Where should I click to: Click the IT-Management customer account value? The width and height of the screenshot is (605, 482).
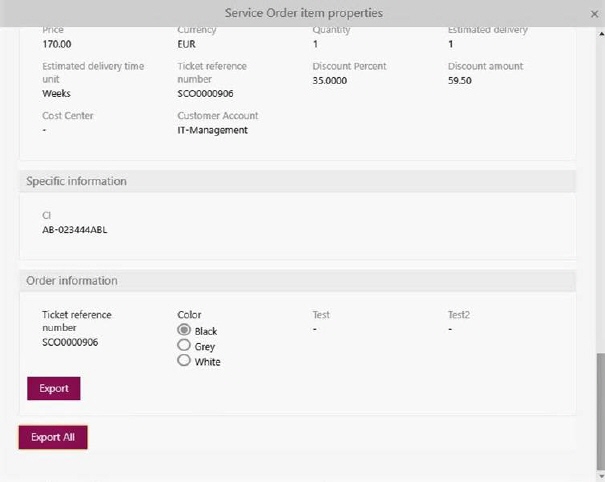point(212,130)
